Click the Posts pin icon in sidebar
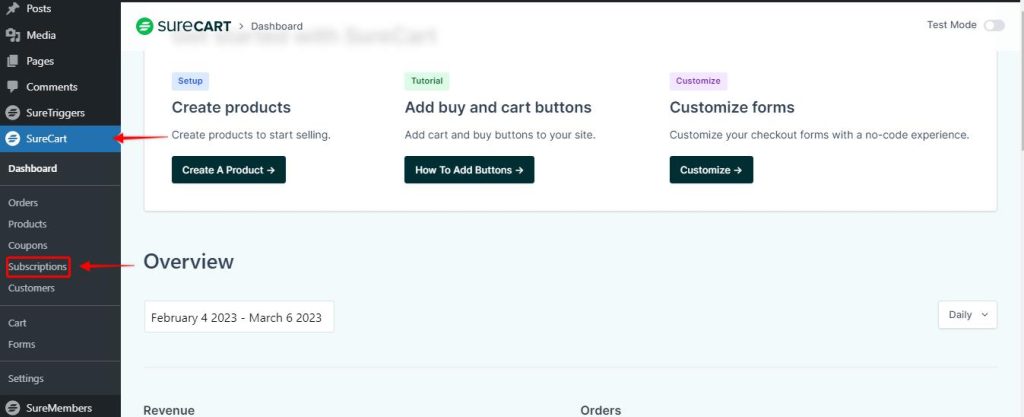 click(x=13, y=9)
